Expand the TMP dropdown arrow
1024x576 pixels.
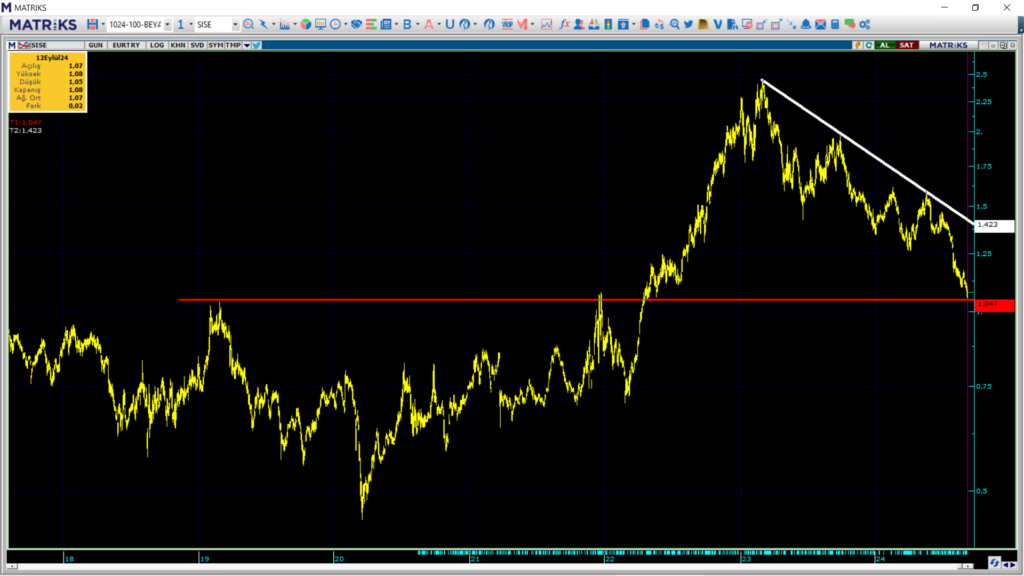(x=246, y=45)
